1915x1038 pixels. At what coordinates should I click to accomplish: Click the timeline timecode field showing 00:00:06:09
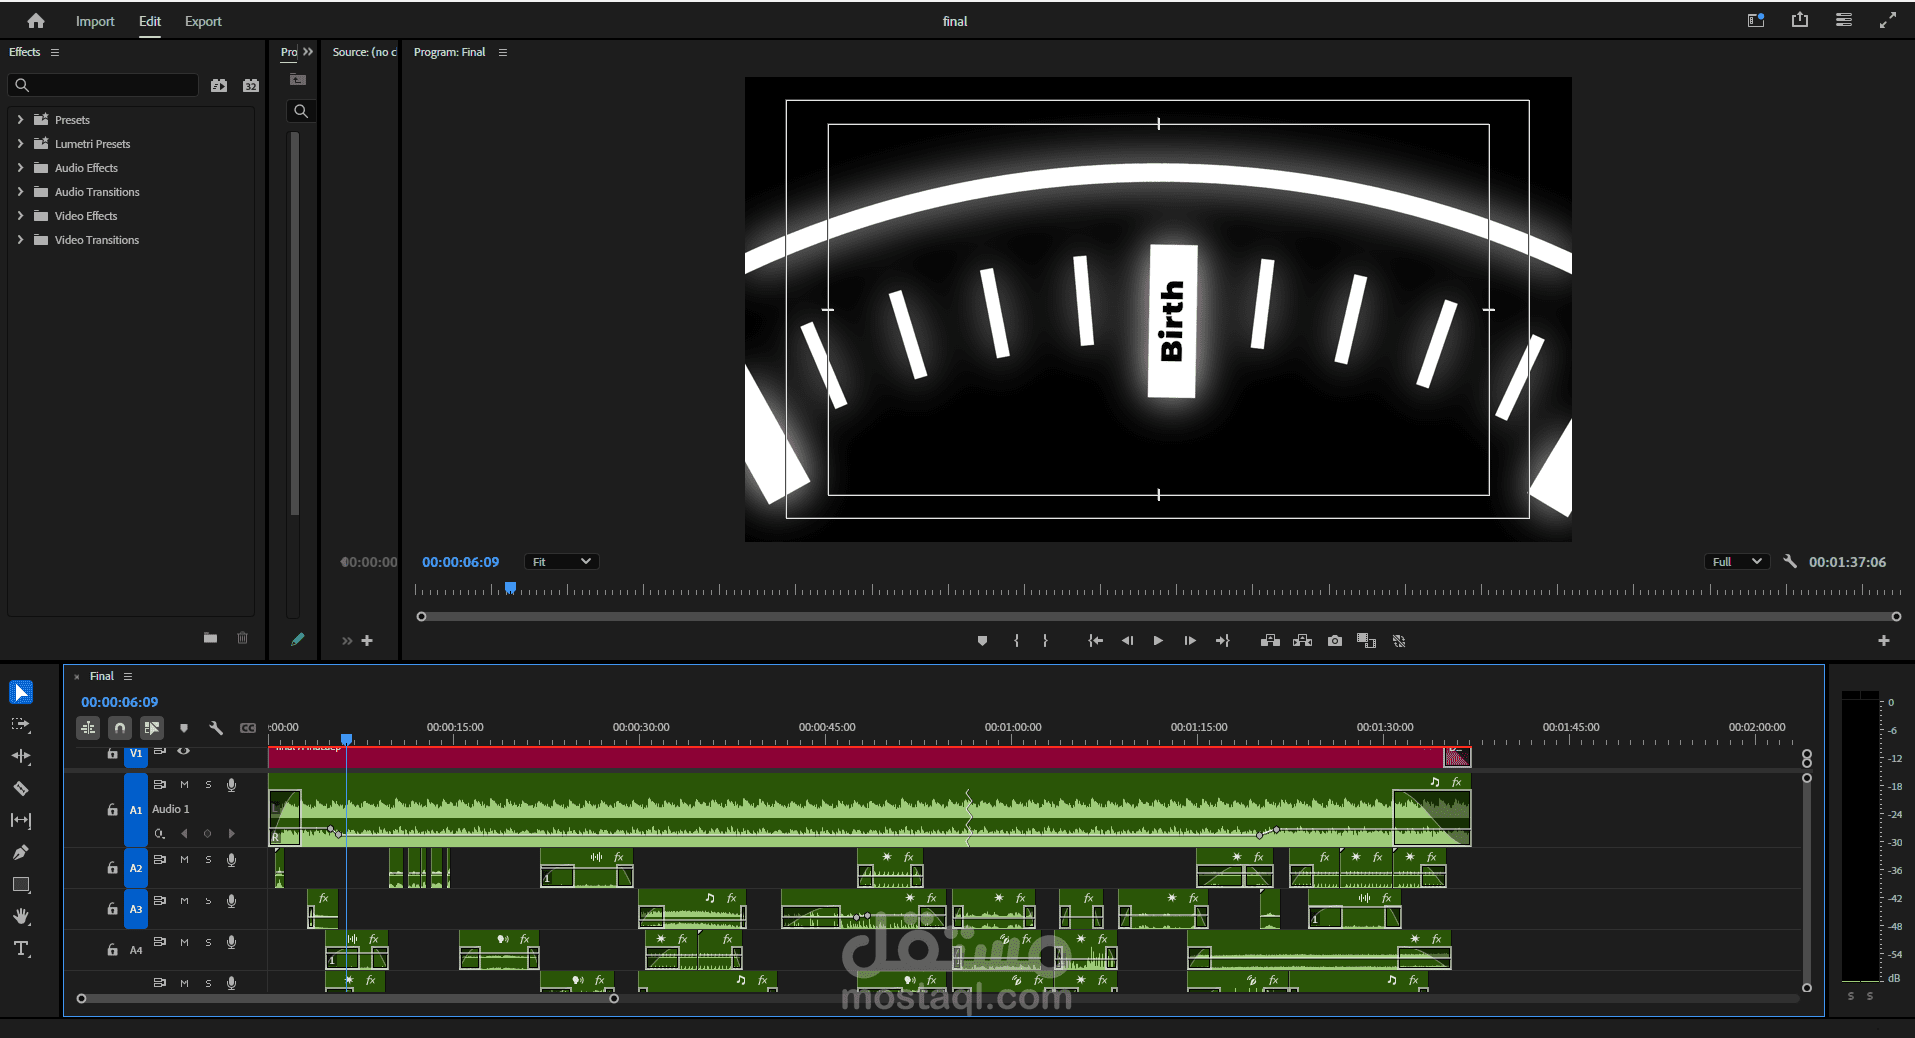[x=119, y=701]
